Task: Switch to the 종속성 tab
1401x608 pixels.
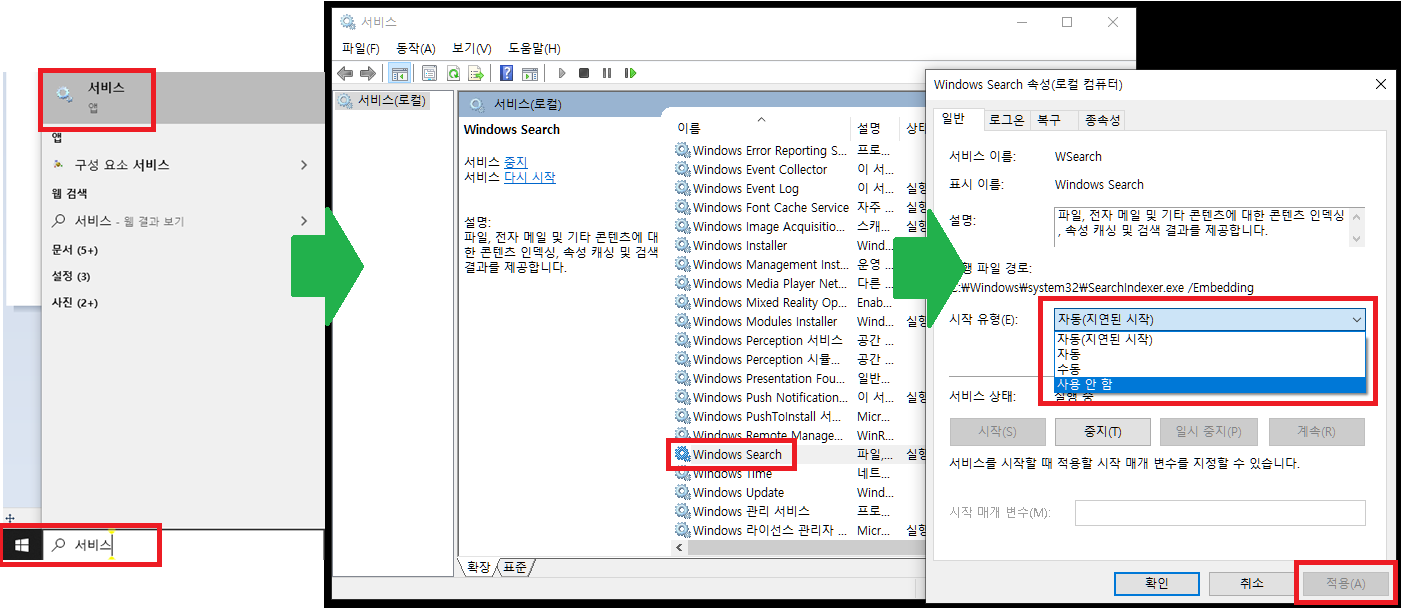Action: [1102, 120]
